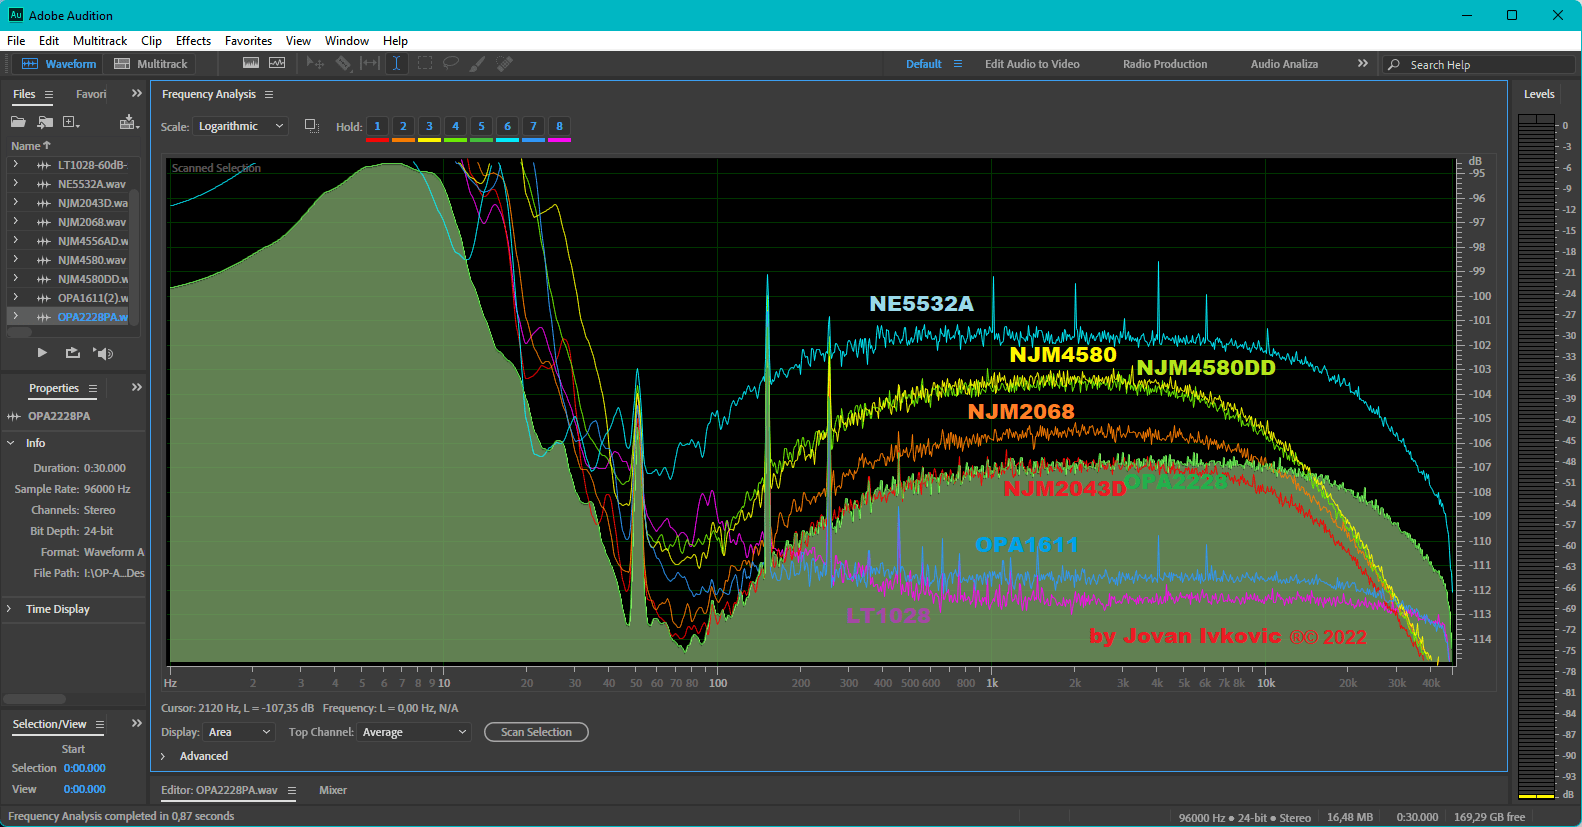Toggle Hold button 1

click(377, 126)
